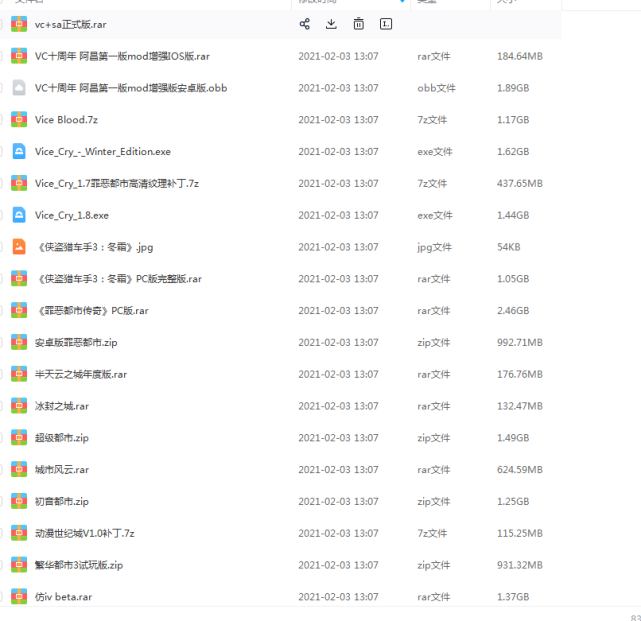Open VC十周年 阿昌第一版mod增强IOS版.rar
Viewport: 641px width, 621px height.
[122, 56]
